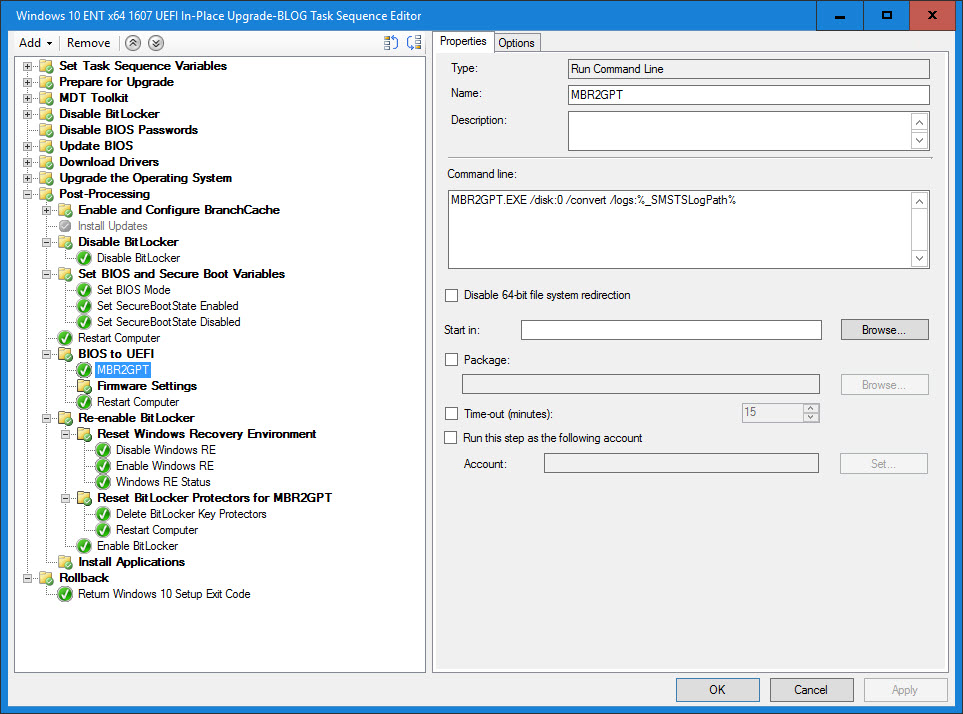This screenshot has width=963, height=714.
Task: Click the Command line scrollbar down arrow
Action: [x=920, y=259]
